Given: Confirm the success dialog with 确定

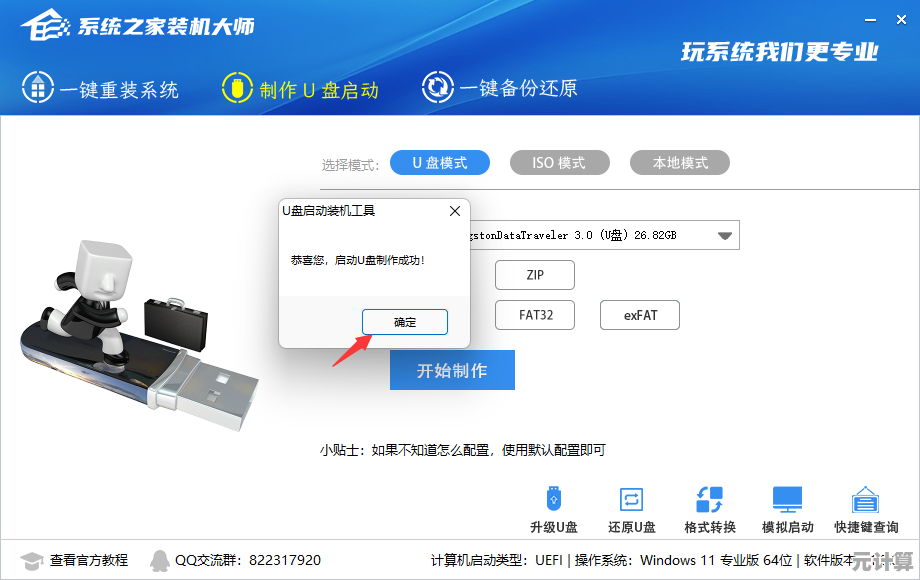Looking at the screenshot, I should click(x=405, y=322).
